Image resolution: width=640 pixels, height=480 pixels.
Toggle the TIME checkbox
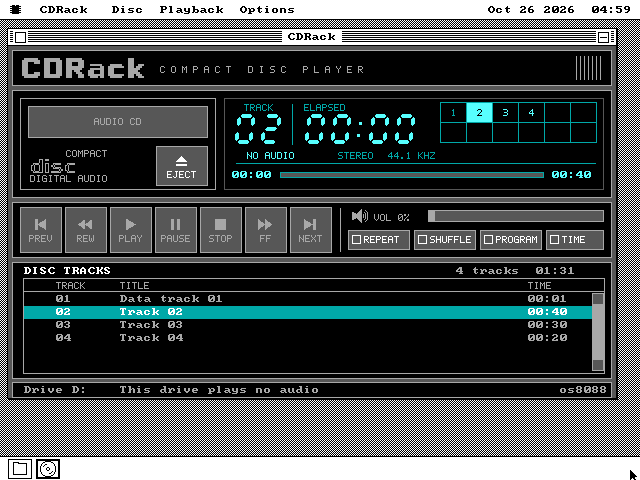click(575, 240)
